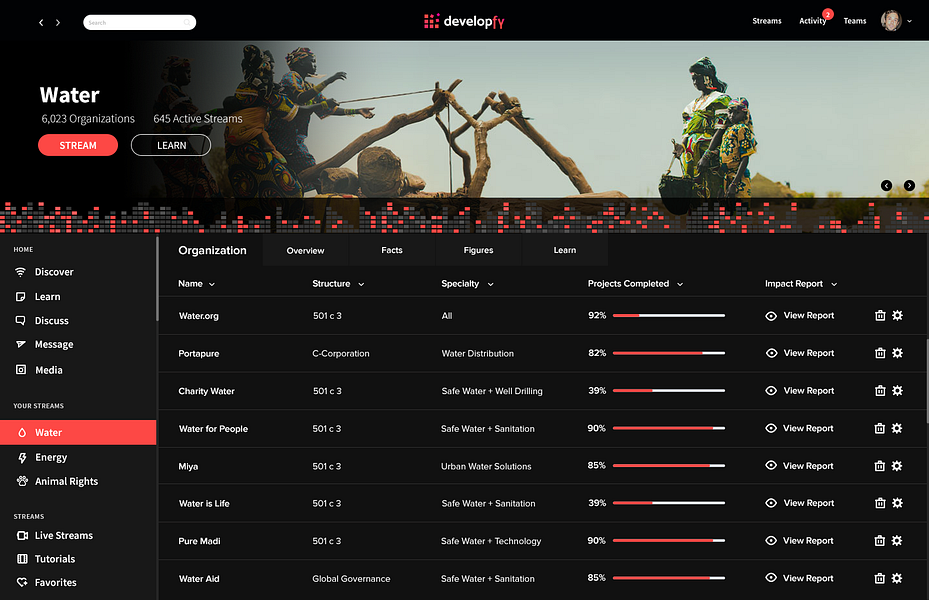This screenshot has height=600, width=929.
Task: Sort by Name column chevron
Action: (x=212, y=284)
